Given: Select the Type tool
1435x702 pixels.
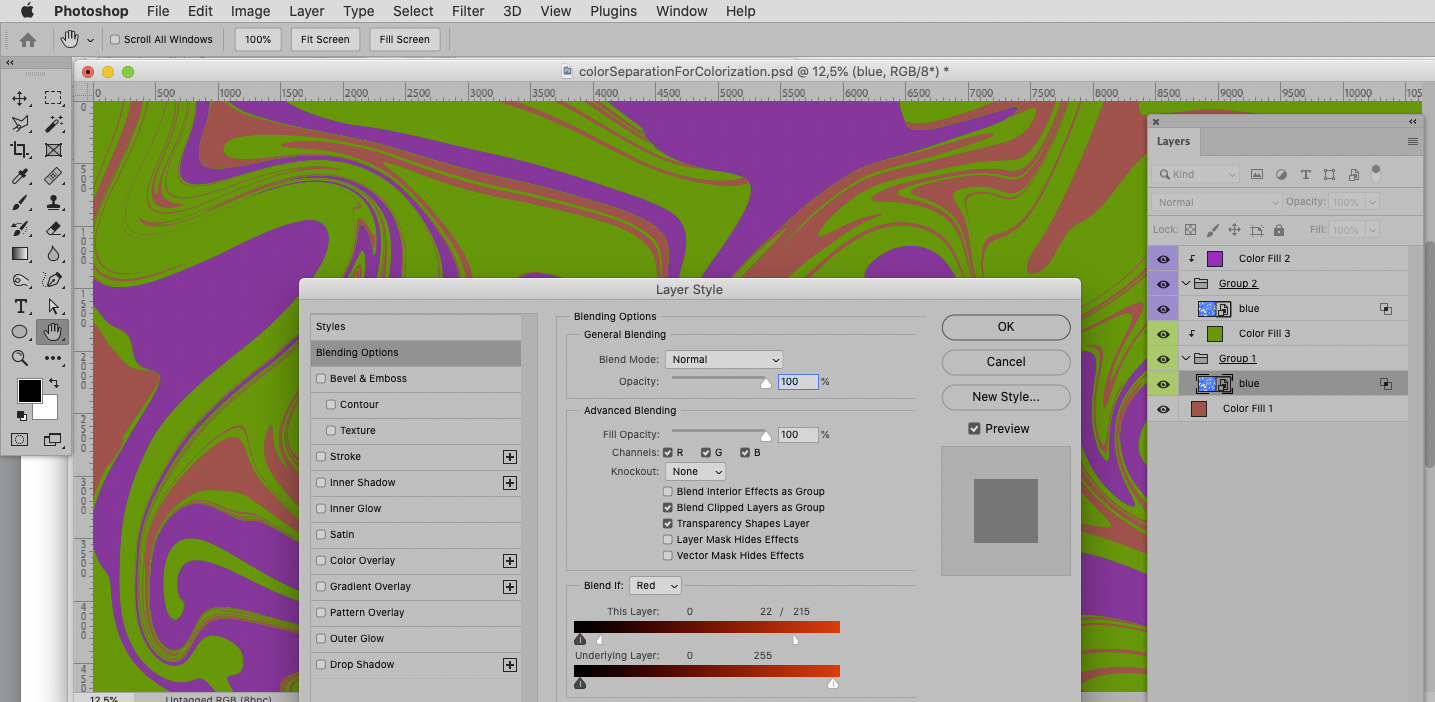Looking at the screenshot, I should (21, 306).
